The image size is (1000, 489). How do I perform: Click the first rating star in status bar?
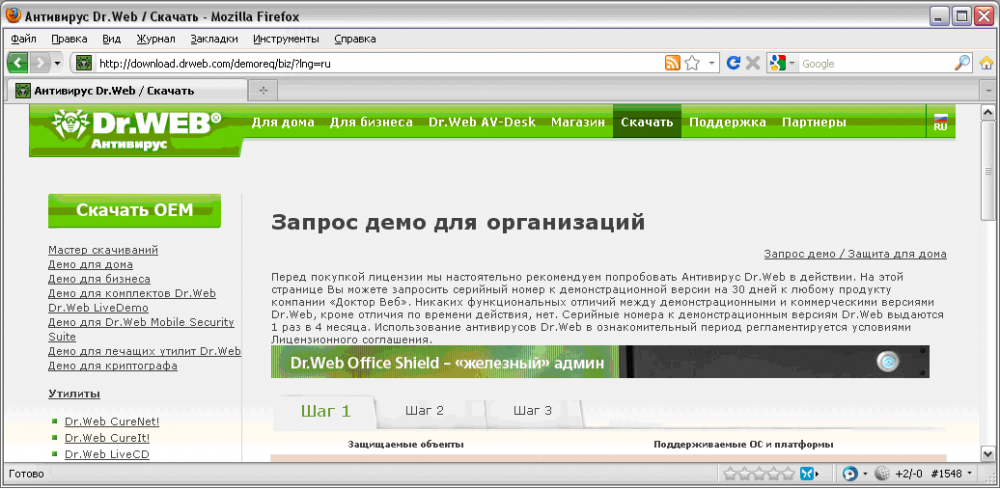pos(729,474)
